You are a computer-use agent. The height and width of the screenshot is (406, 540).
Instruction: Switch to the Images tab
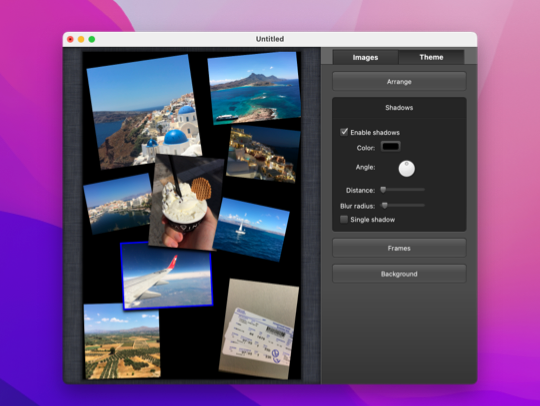click(365, 57)
